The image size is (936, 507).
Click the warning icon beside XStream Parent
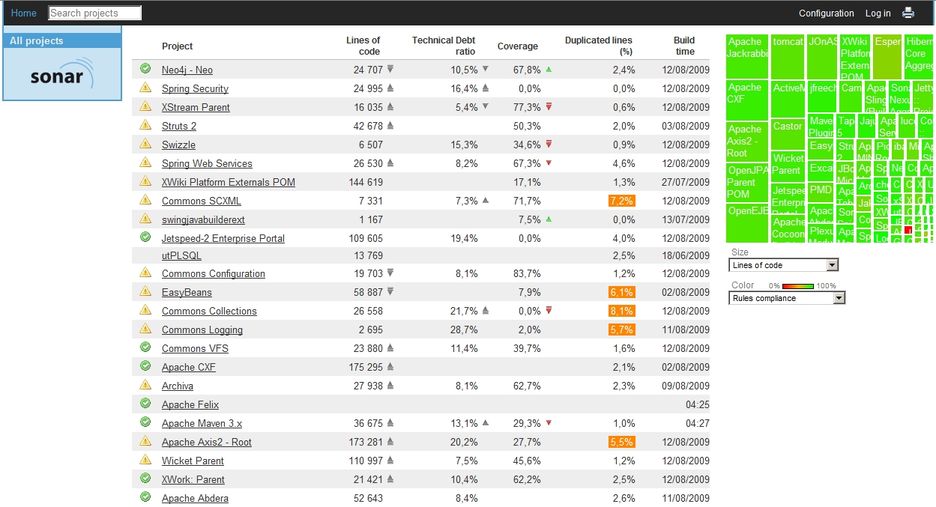145,106
